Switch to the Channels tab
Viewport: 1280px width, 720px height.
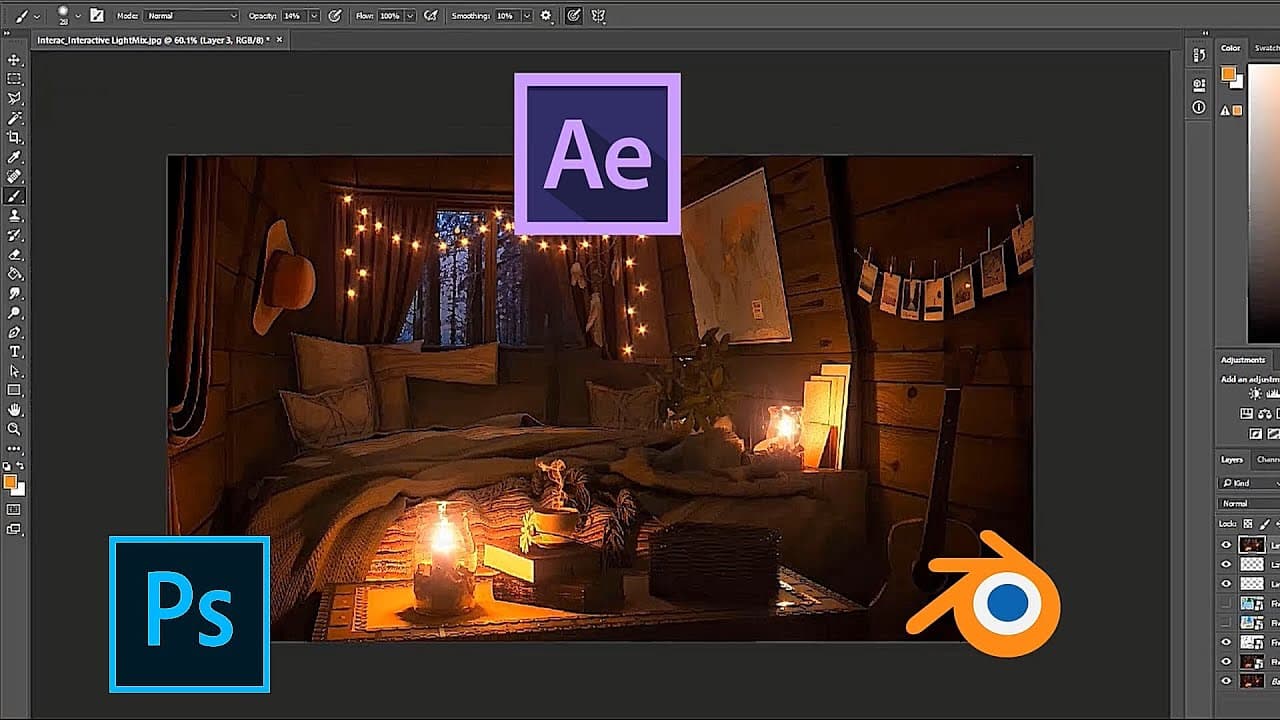1266,460
